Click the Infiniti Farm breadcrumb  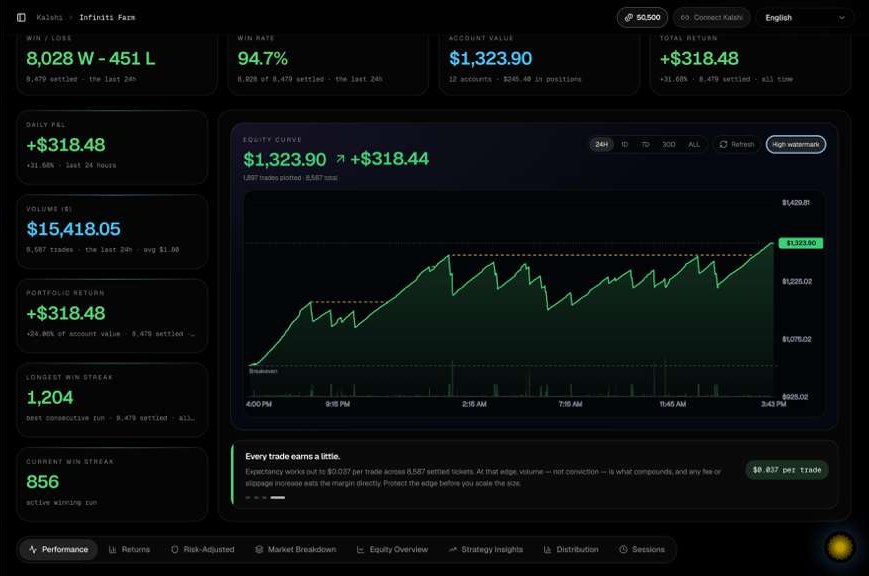coord(107,18)
